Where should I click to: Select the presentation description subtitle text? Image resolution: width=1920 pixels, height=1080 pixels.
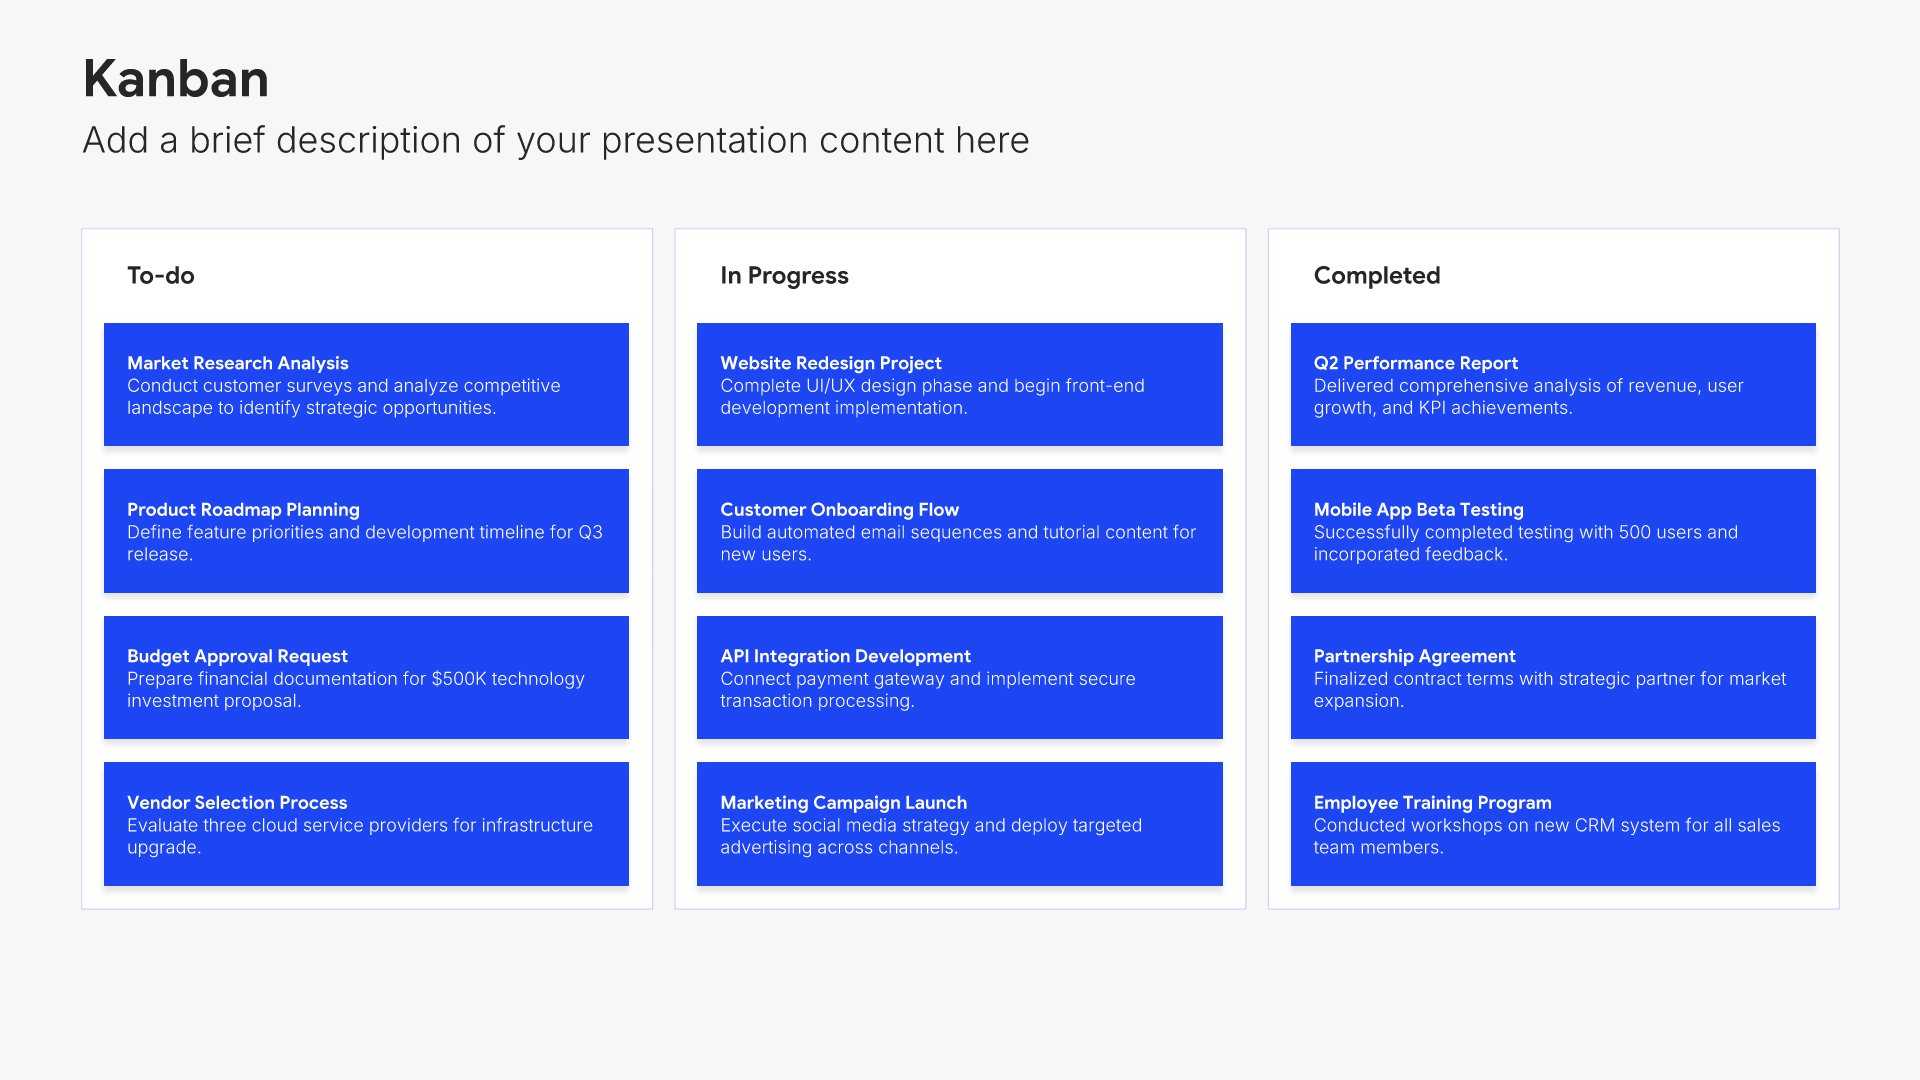[555, 140]
